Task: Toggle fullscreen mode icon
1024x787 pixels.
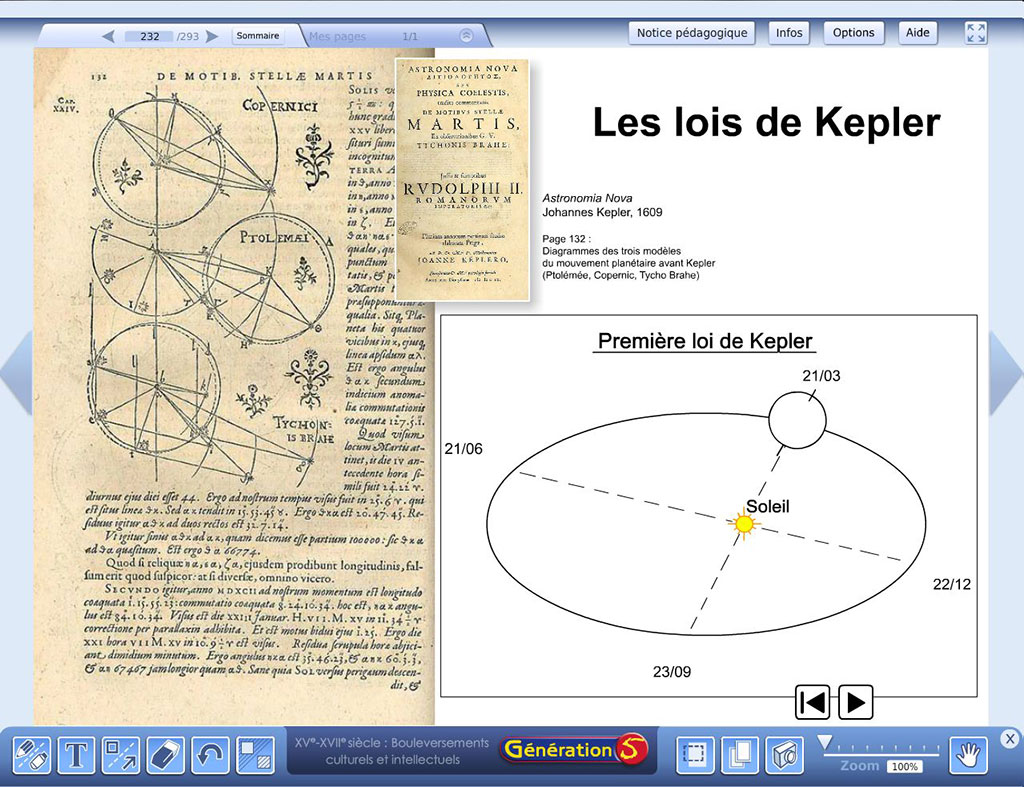Action: pos(976,33)
